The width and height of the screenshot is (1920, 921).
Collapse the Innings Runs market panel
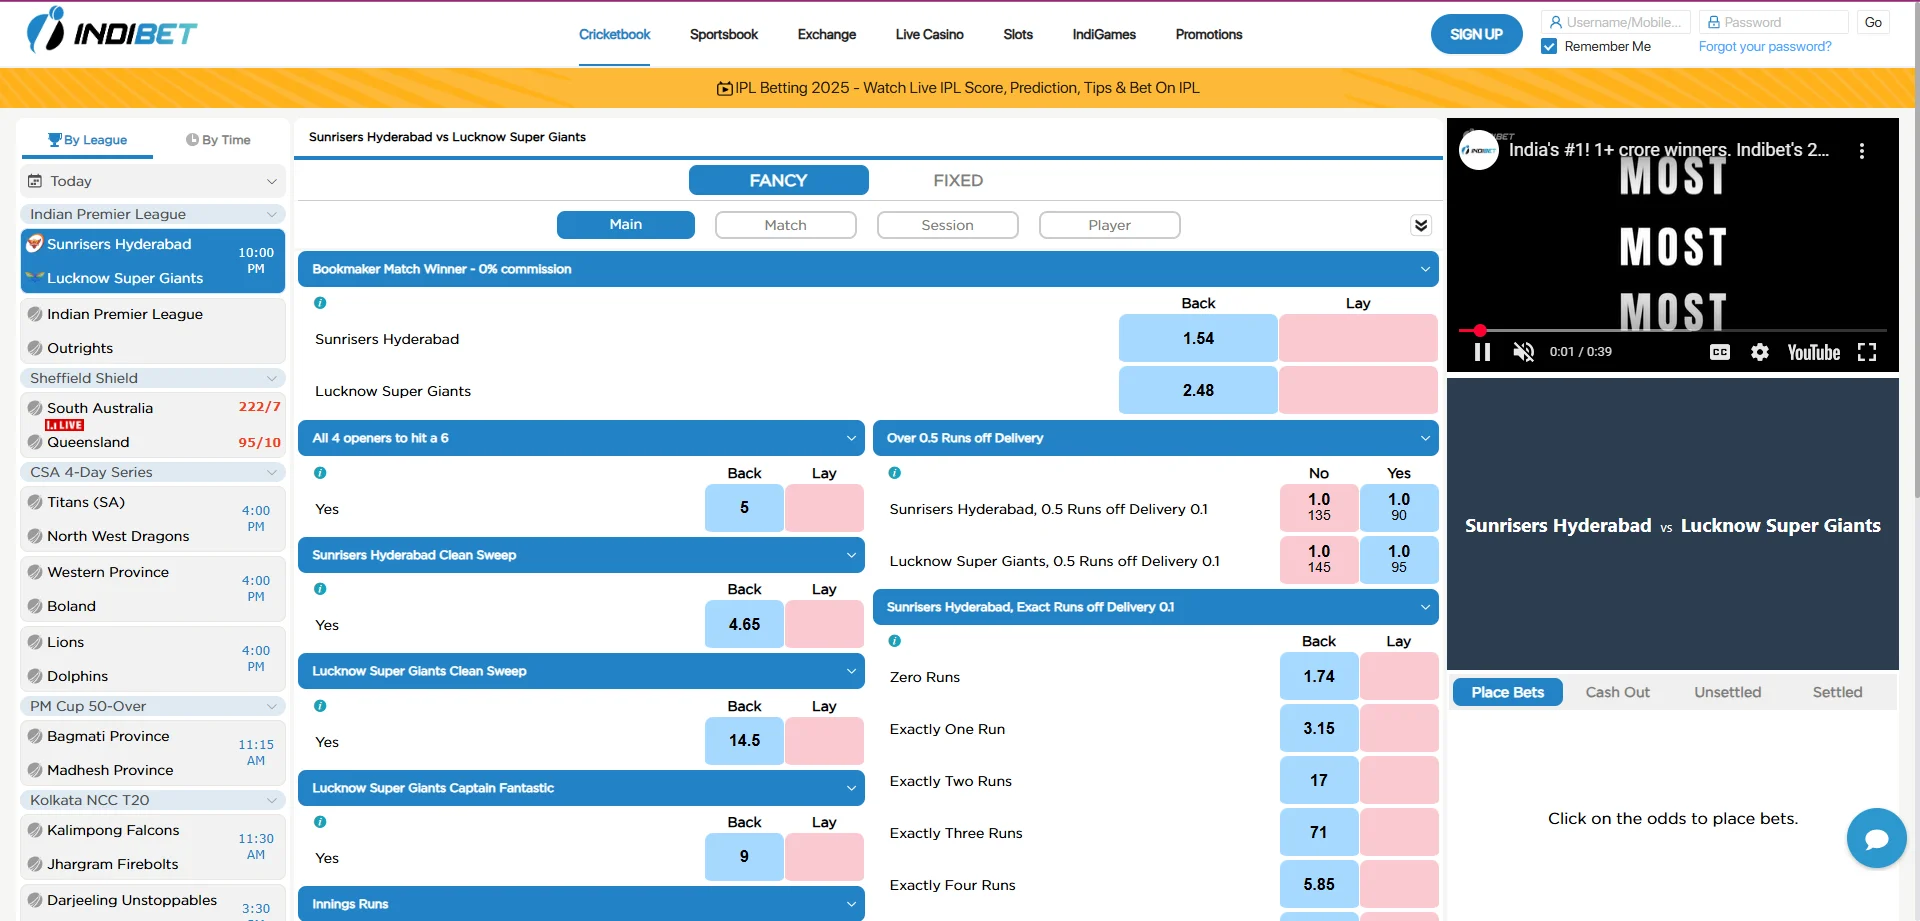click(850, 904)
